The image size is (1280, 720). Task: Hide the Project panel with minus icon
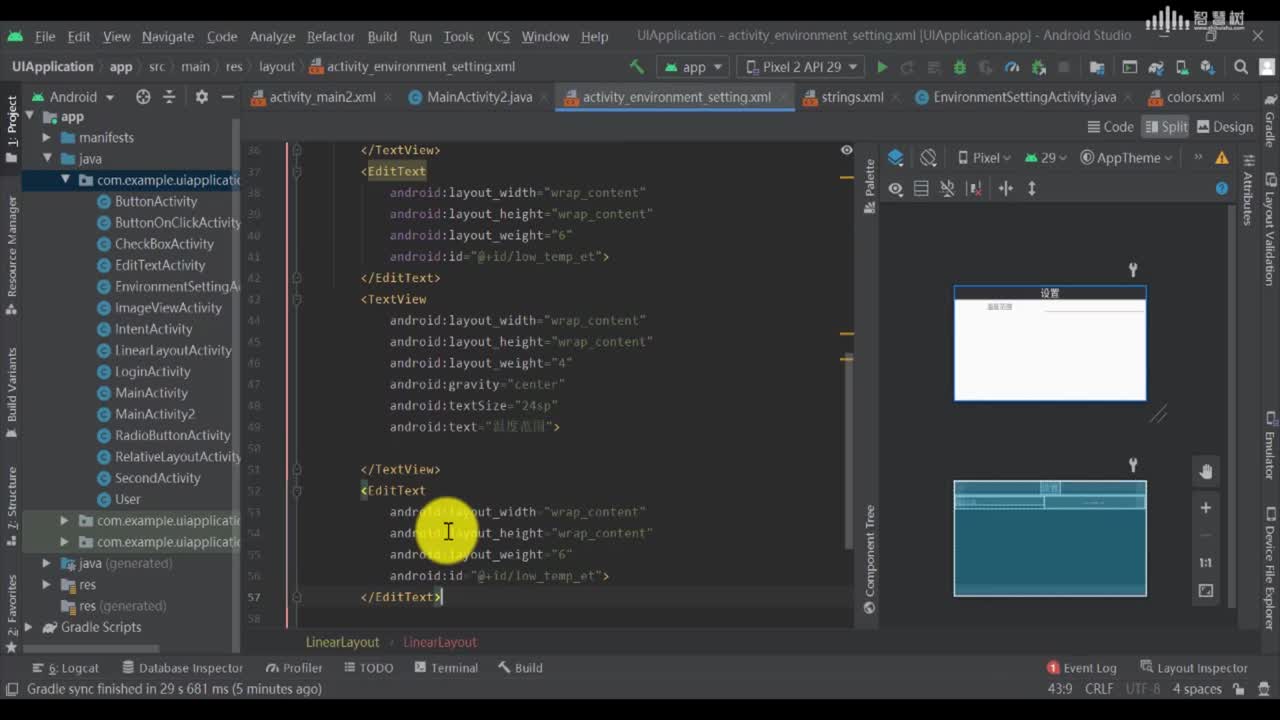point(227,97)
